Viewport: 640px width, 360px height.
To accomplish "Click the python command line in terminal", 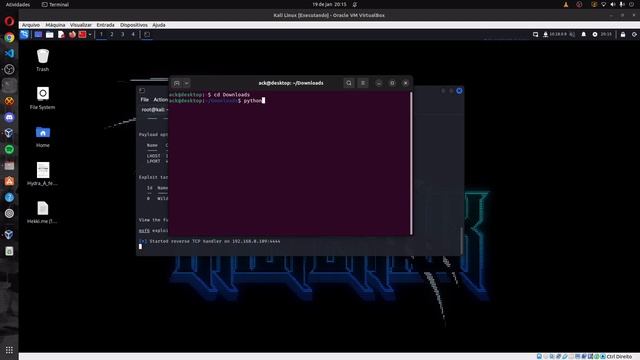I will tap(217, 100).
